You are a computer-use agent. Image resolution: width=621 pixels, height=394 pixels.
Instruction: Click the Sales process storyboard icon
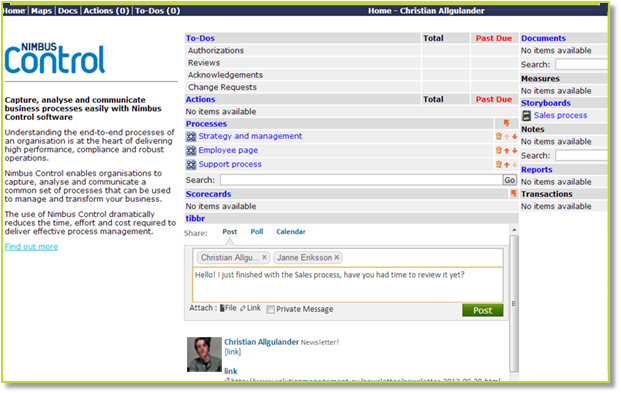pos(526,116)
